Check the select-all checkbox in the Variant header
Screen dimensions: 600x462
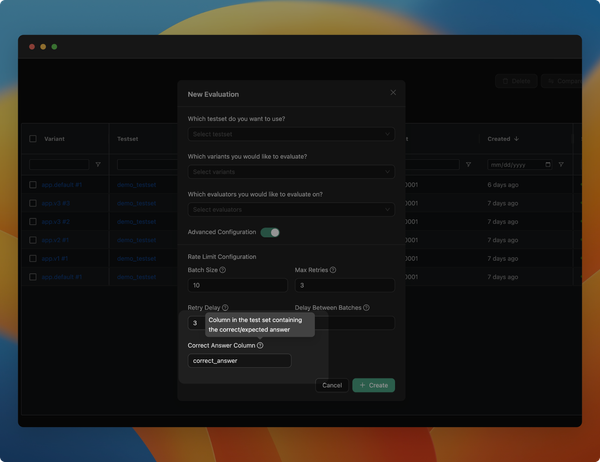[33, 139]
